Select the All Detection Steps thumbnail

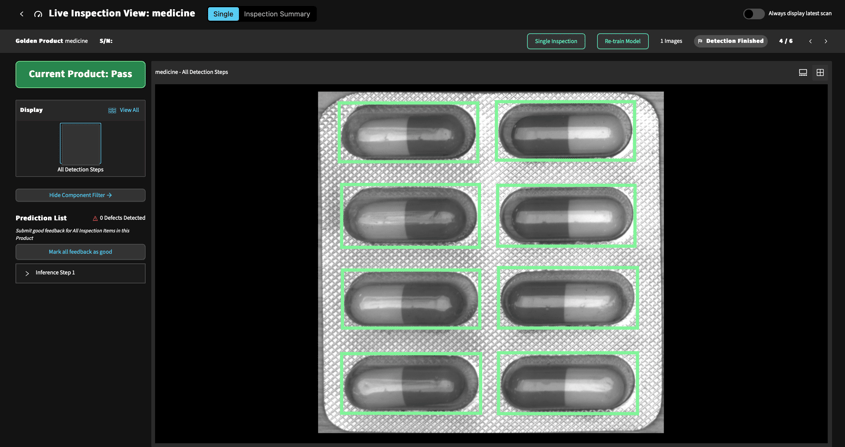point(80,143)
